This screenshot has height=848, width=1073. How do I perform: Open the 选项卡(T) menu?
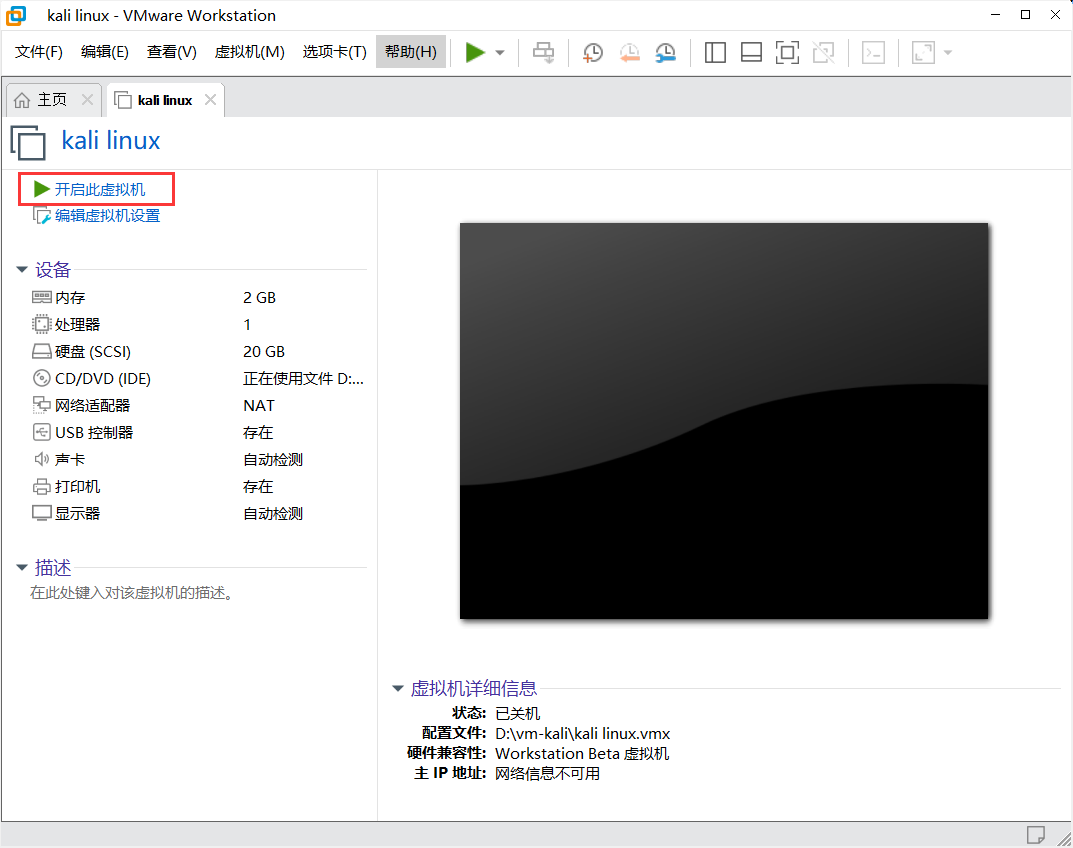coord(335,52)
